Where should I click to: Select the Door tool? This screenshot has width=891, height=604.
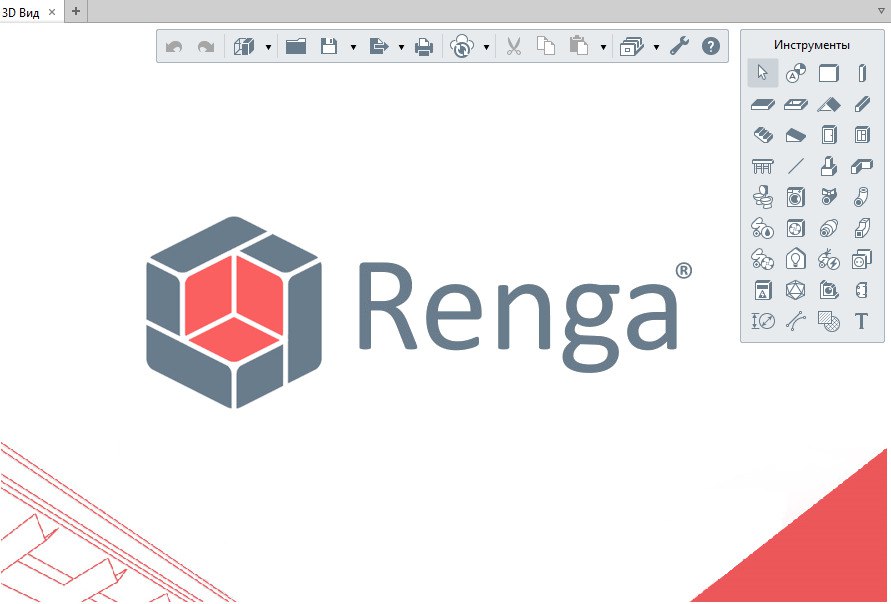tap(828, 135)
